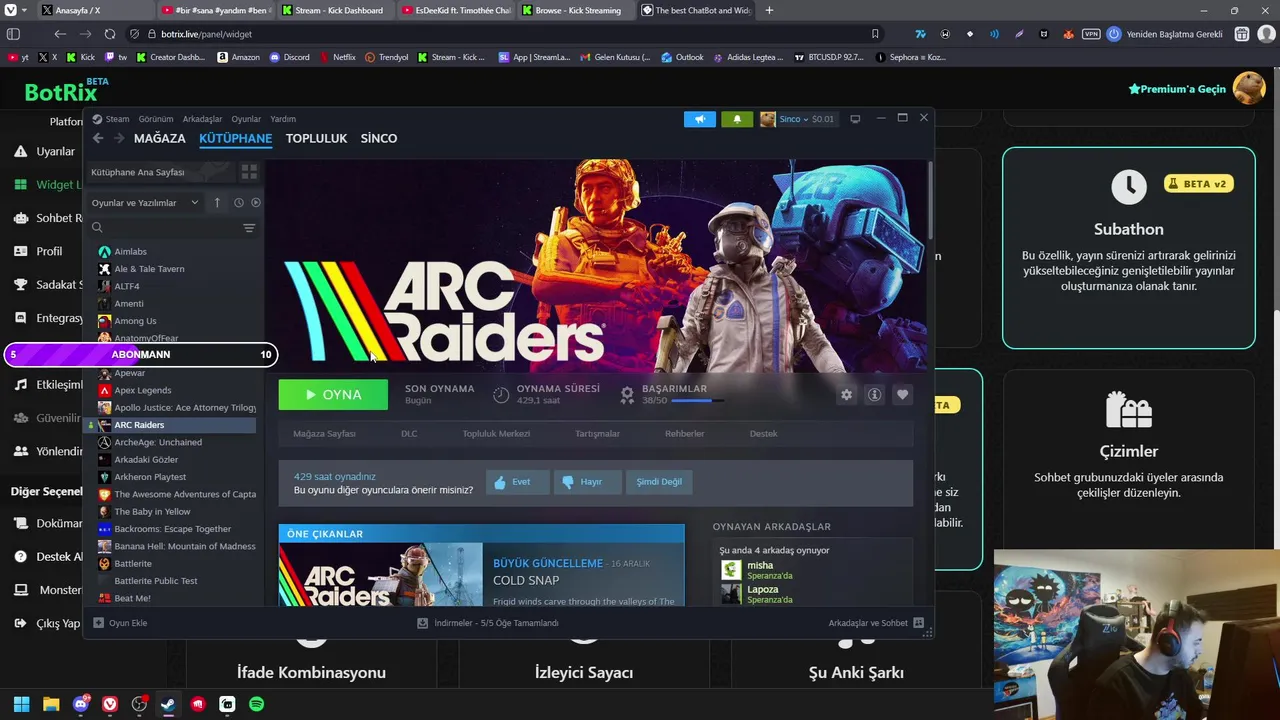Click the Subathon clock icon card
This screenshot has height=720, width=1280.
pos(1129,186)
